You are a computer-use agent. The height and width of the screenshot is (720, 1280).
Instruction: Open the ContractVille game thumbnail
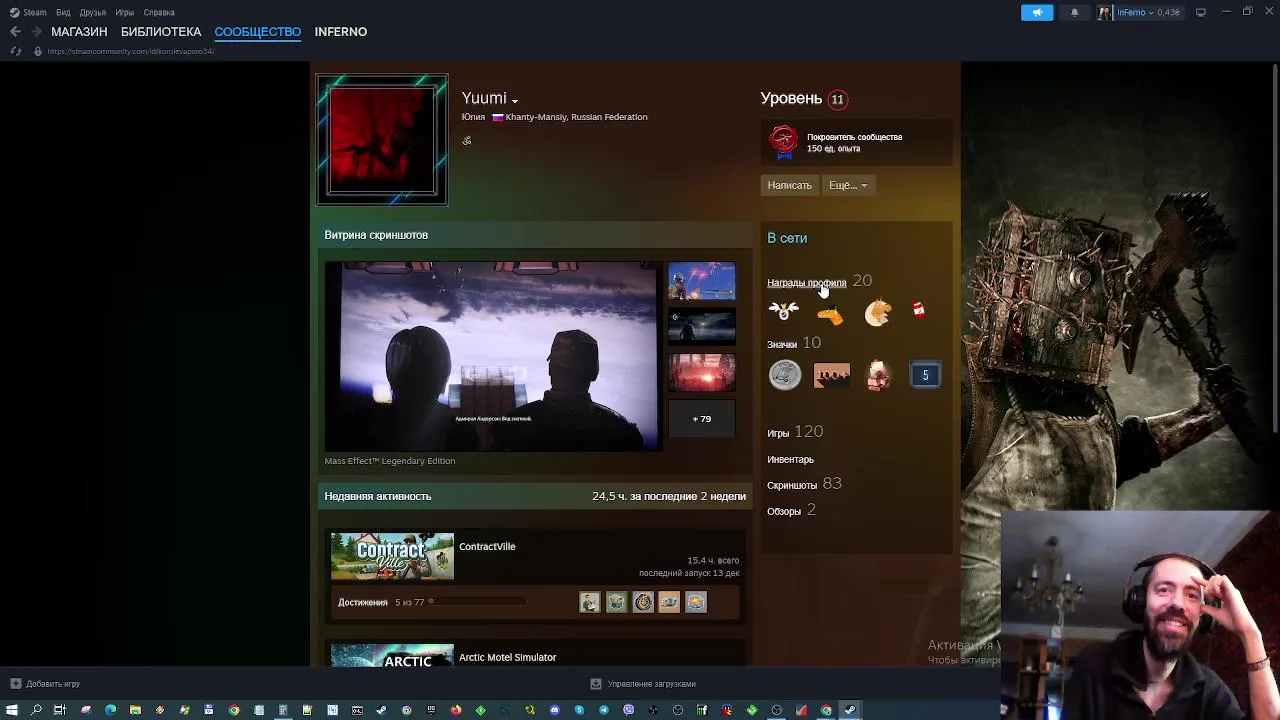tap(392, 556)
